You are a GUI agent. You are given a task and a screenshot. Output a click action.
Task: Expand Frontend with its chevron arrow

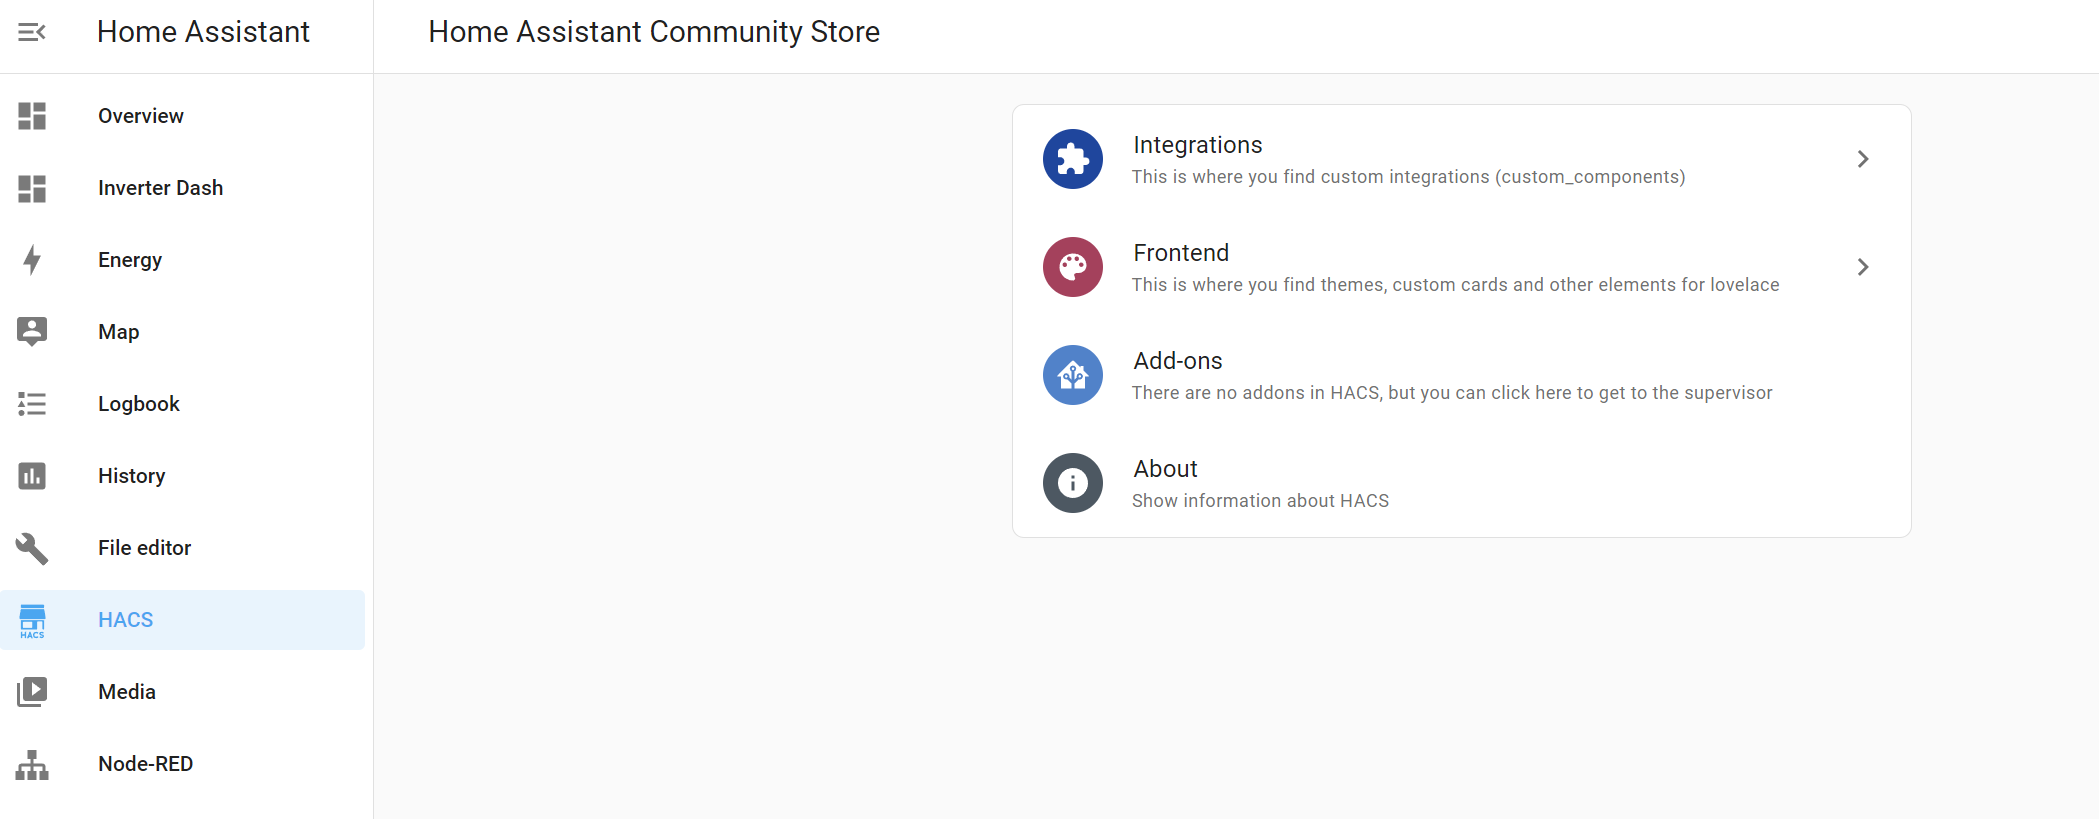[x=1862, y=267]
